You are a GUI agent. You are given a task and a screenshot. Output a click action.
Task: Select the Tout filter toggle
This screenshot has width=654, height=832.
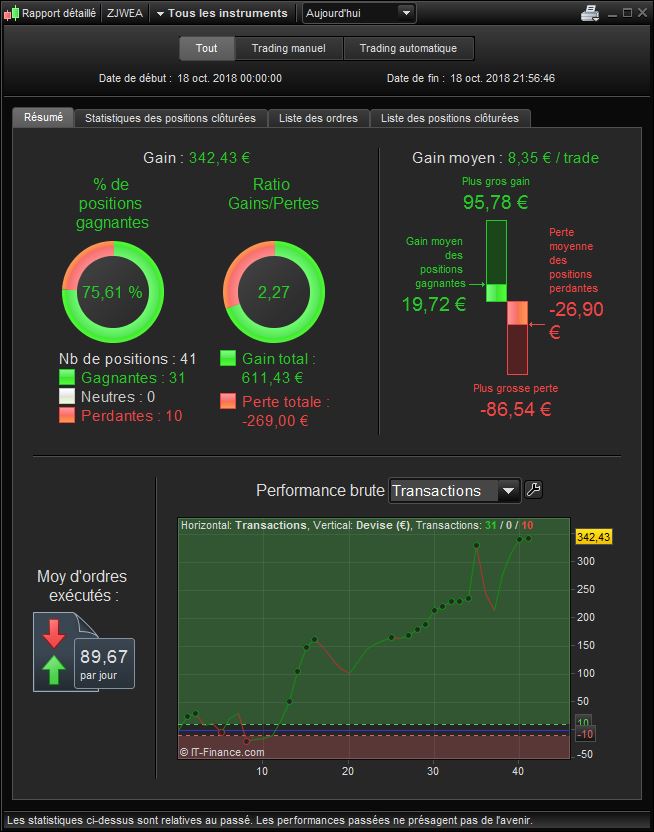pyautogui.click(x=206, y=48)
